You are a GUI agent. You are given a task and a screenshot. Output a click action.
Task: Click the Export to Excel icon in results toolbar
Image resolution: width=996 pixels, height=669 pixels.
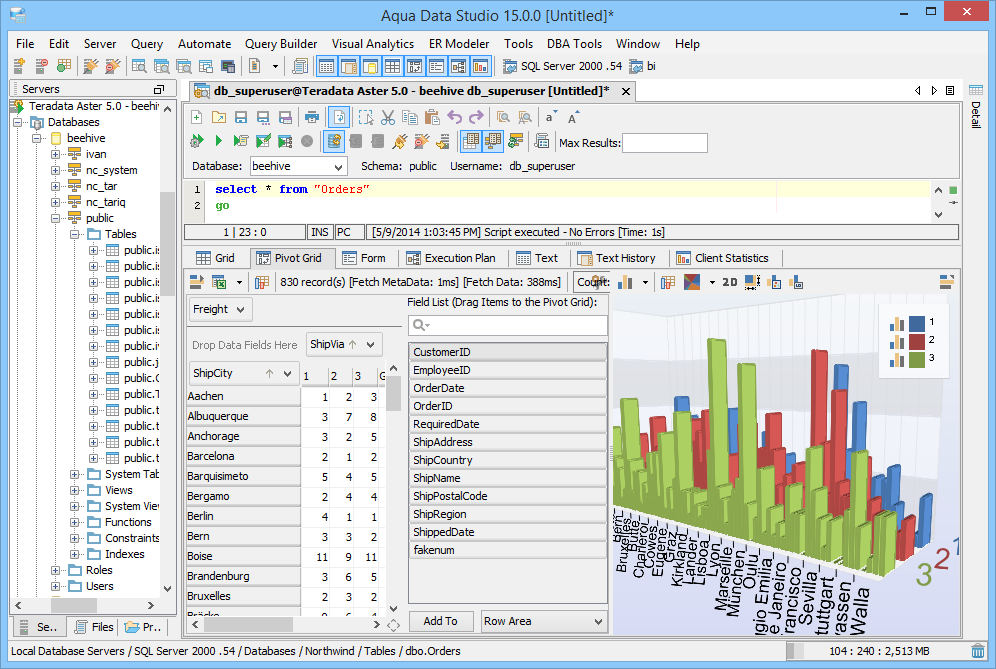[x=219, y=282]
